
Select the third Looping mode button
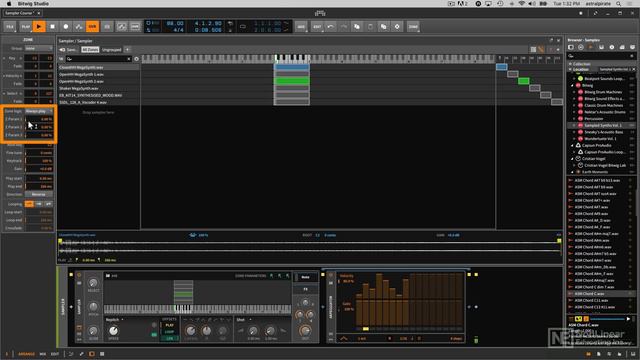[49, 204]
